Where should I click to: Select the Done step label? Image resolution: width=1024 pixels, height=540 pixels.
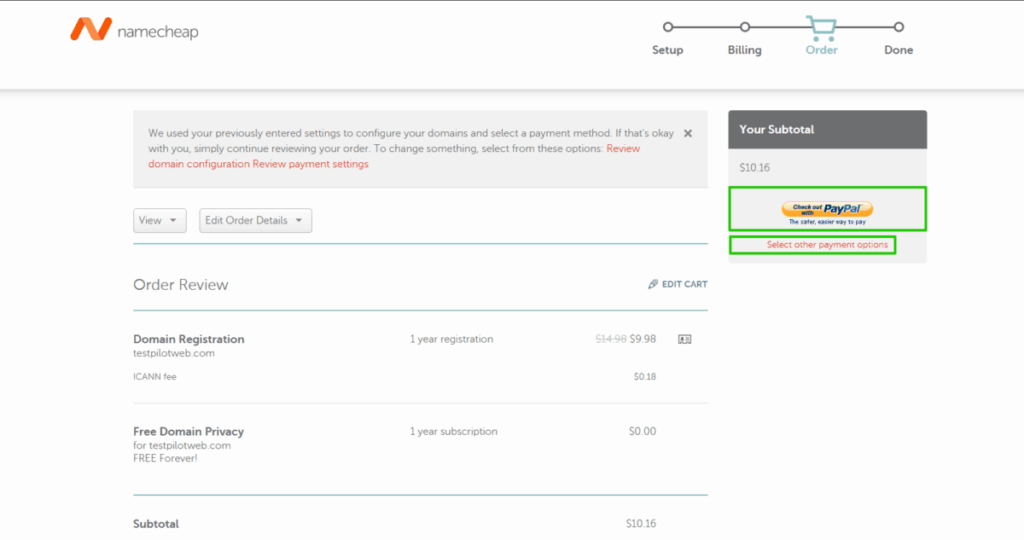coord(898,50)
